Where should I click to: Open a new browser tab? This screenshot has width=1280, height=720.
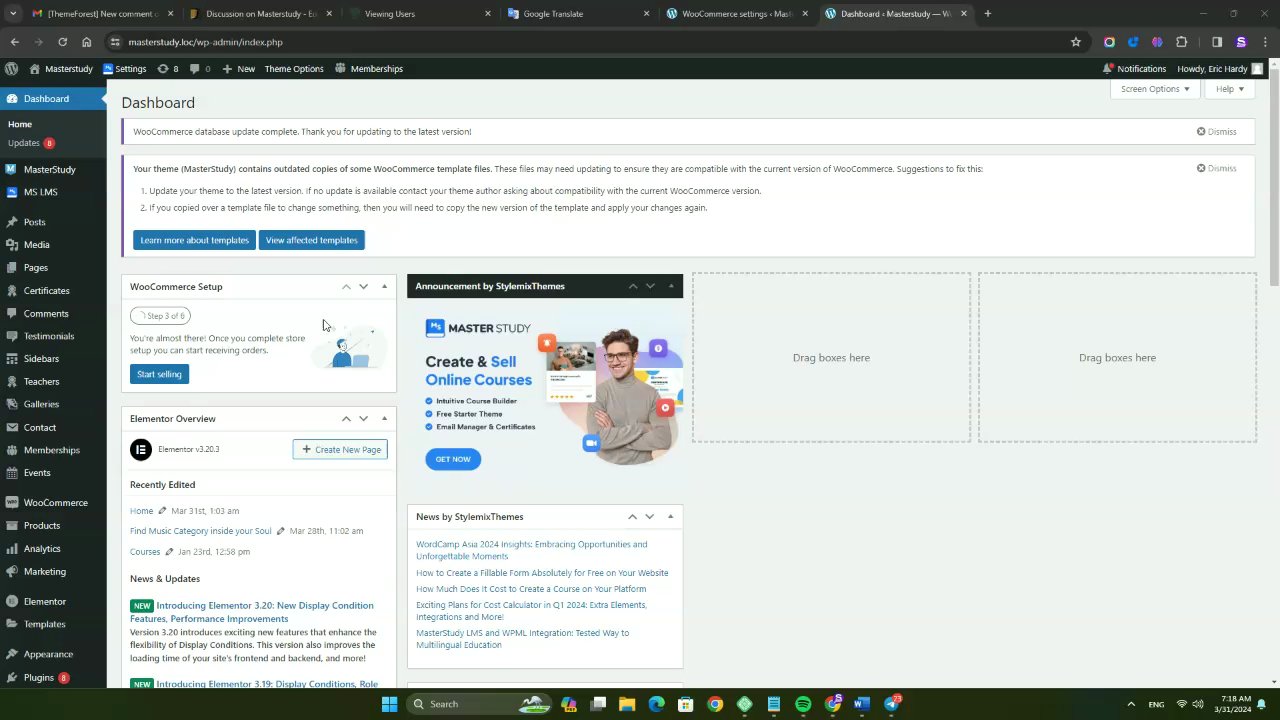[987, 14]
